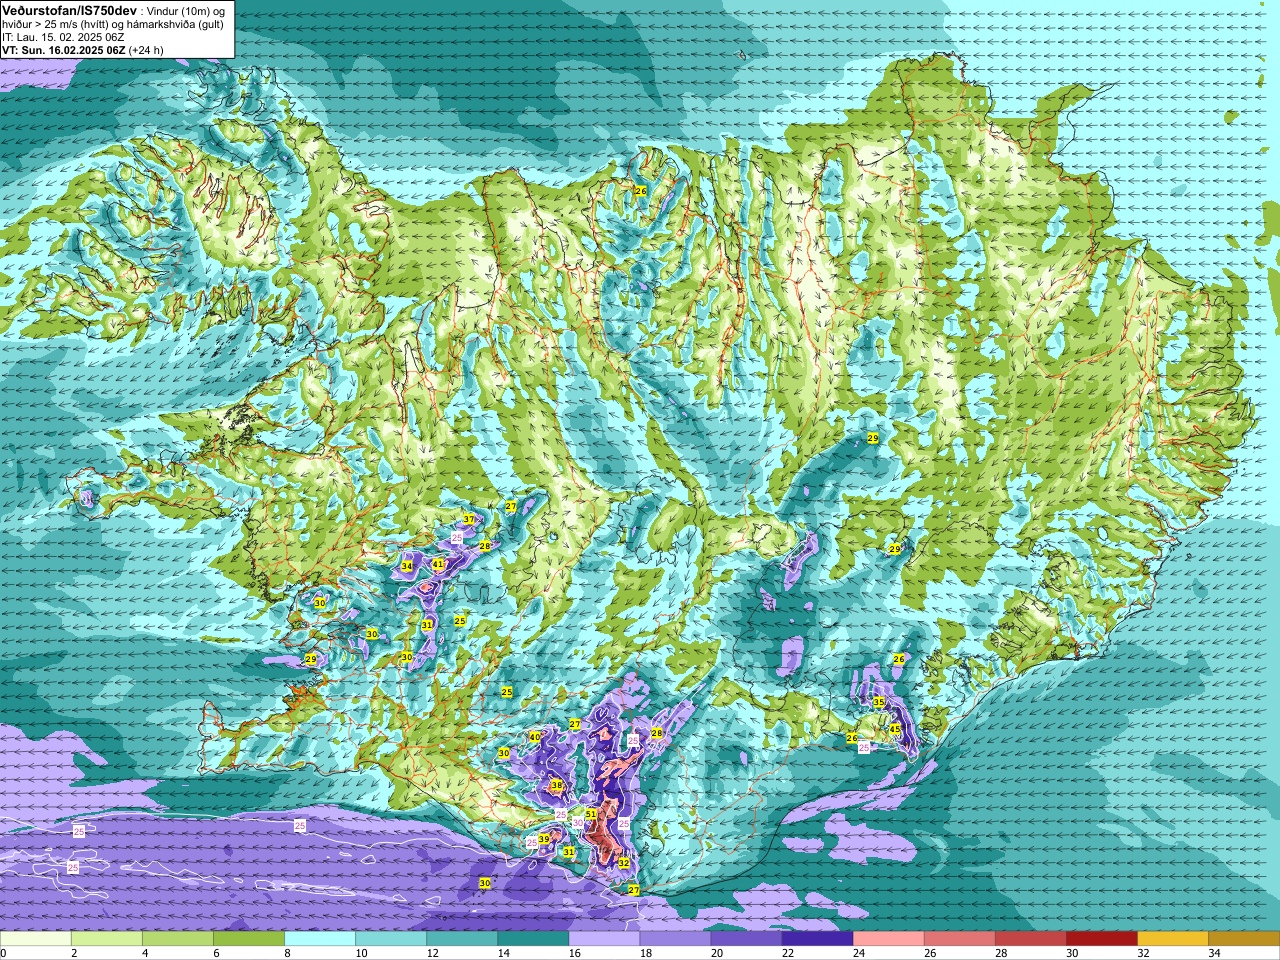Viewport: 1280px width, 960px height.
Task: Pick the 22–24 m/s deep indigo legend swatch
Action: (817, 939)
